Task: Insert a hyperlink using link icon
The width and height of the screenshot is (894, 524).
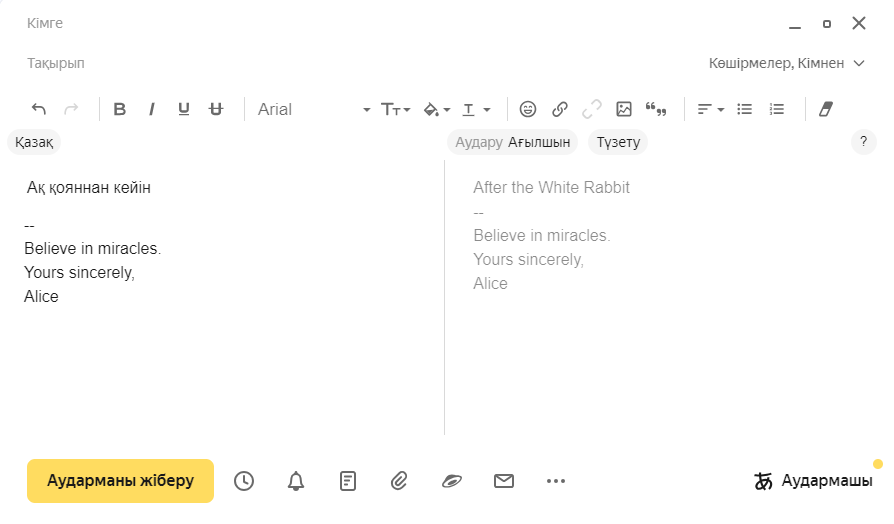Action: point(560,109)
